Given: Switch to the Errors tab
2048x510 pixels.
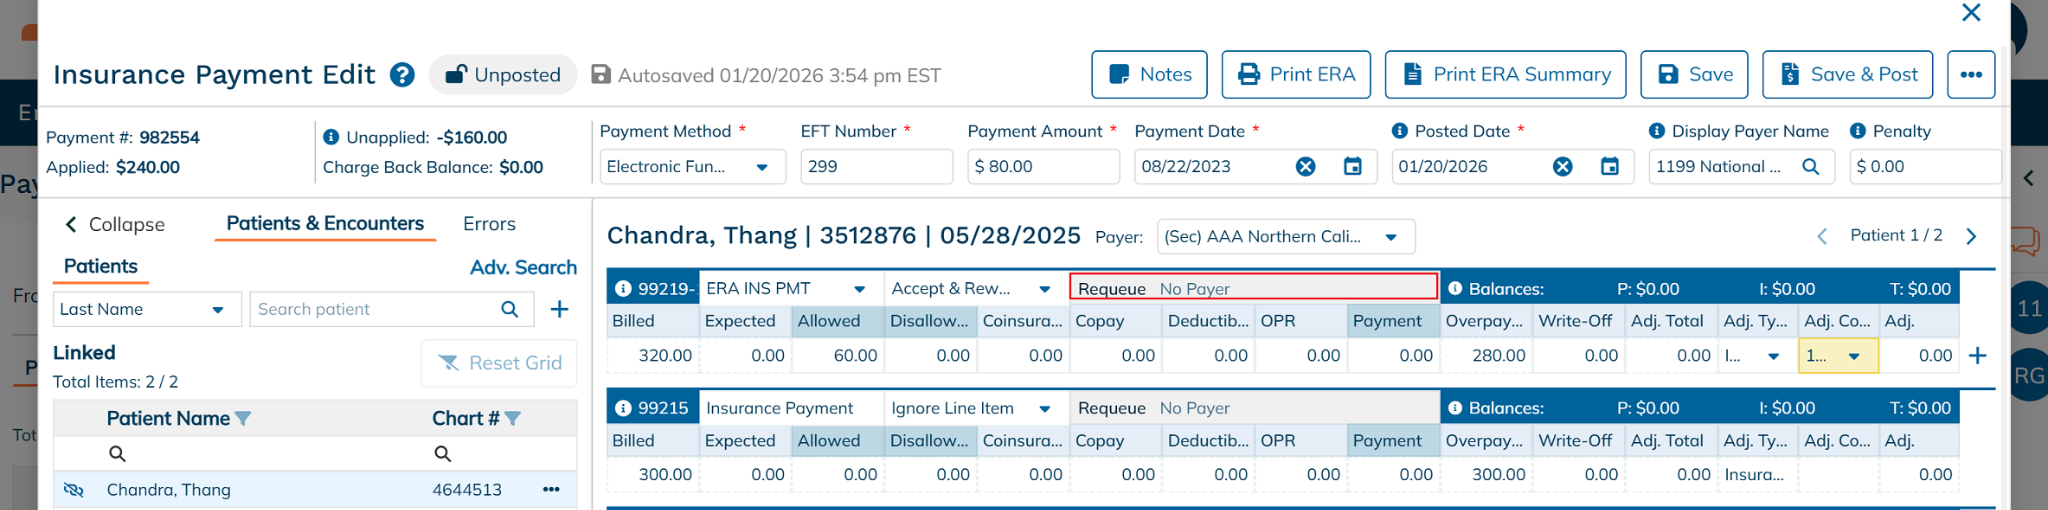Looking at the screenshot, I should [489, 224].
